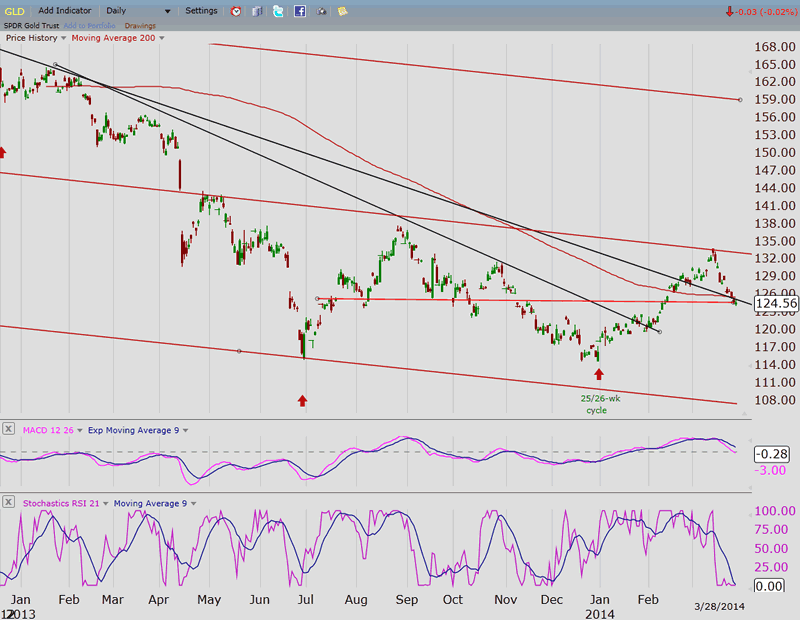Expand Moving Average 200 options
The height and width of the screenshot is (620, 800).
(x=162, y=38)
